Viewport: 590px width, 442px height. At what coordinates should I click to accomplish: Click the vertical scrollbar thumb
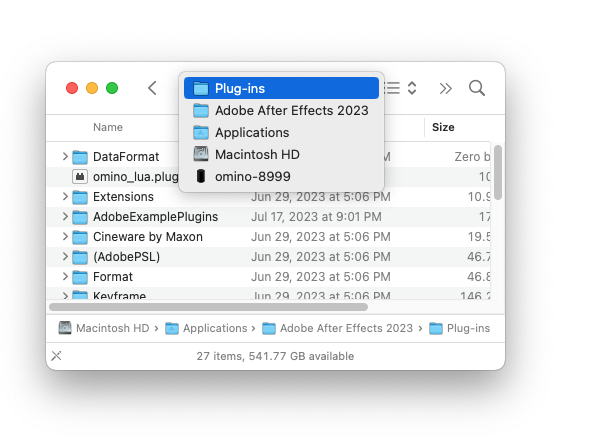498,172
